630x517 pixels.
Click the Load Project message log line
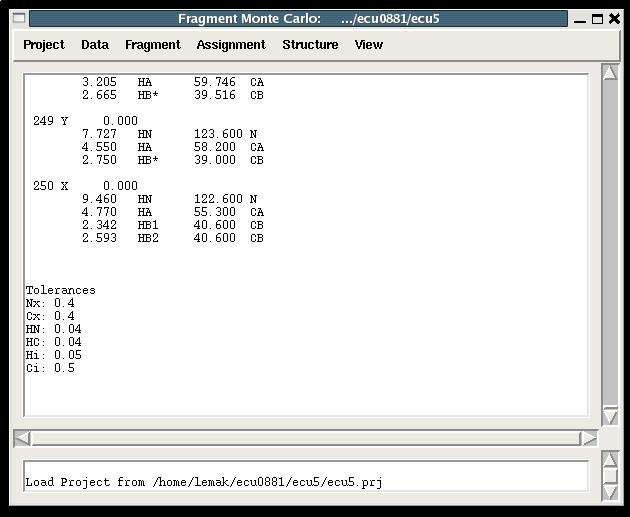point(203,483)
